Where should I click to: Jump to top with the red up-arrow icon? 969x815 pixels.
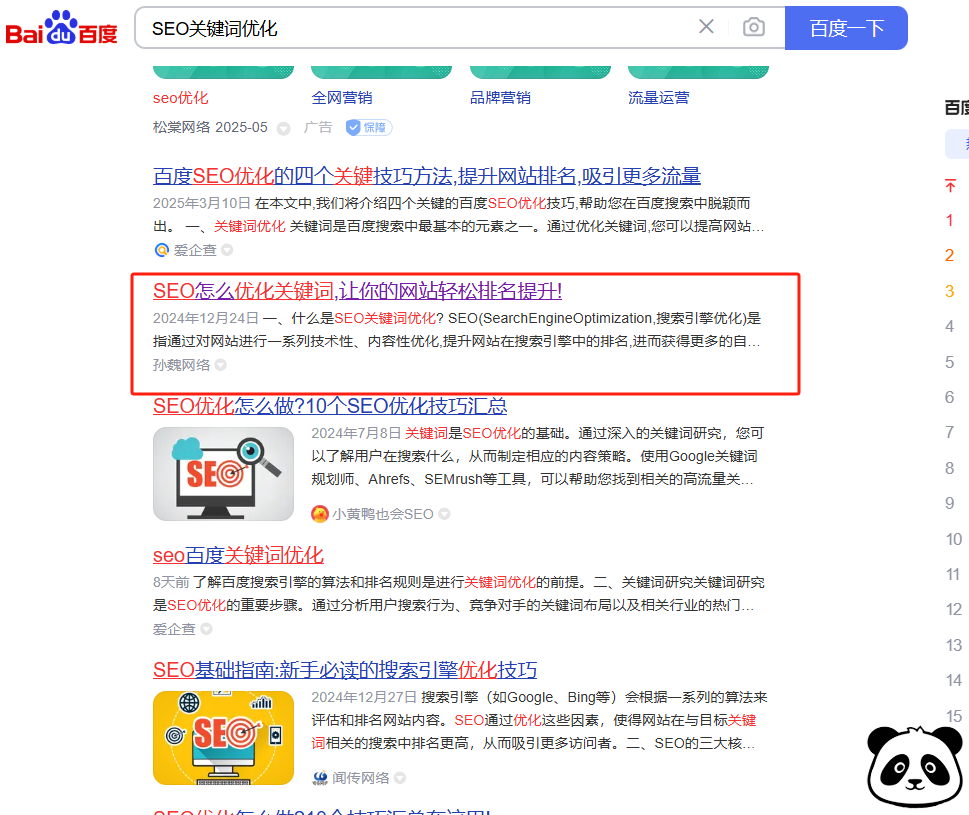[x=950, y=185]
